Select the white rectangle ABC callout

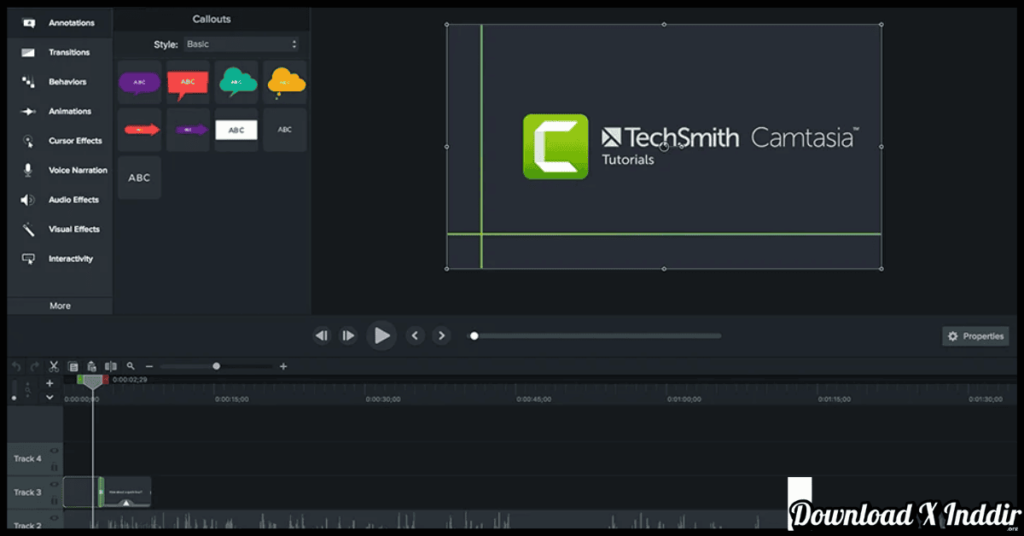(x=236, y=130)
